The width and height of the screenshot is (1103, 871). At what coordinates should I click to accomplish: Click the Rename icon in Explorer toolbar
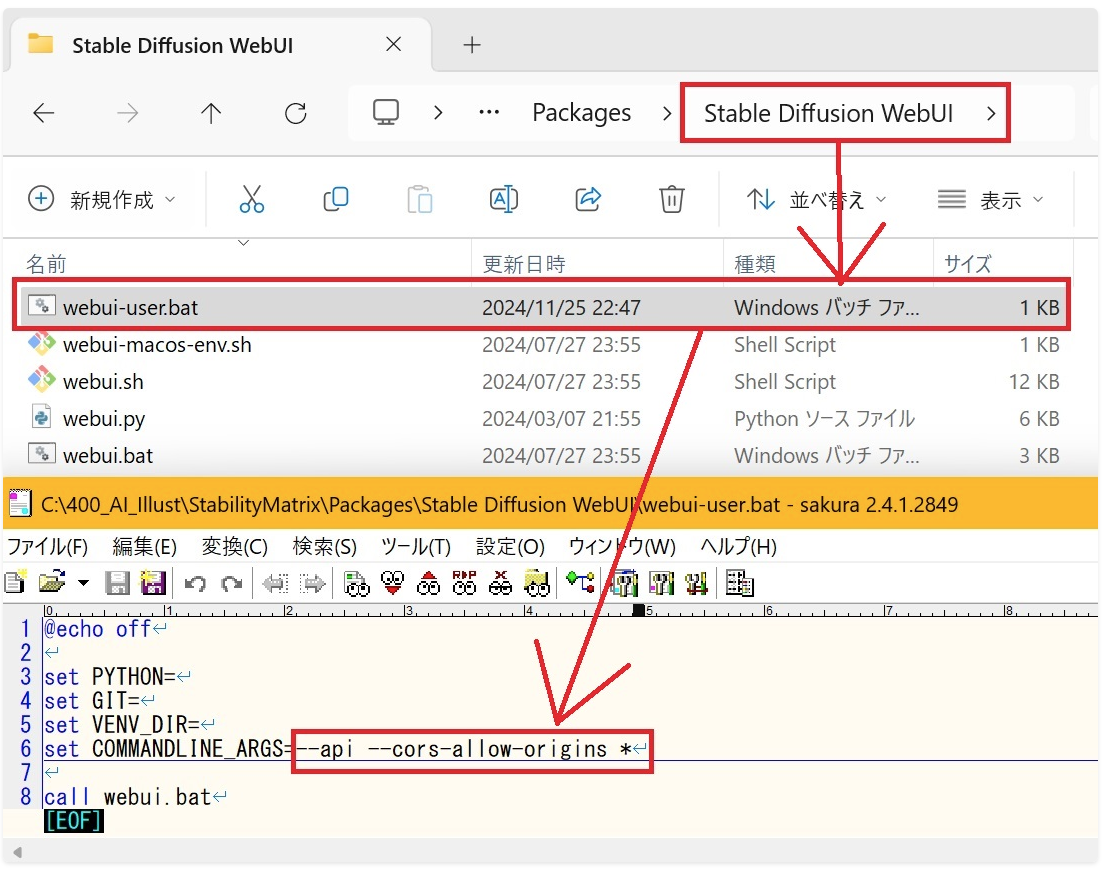504,199
